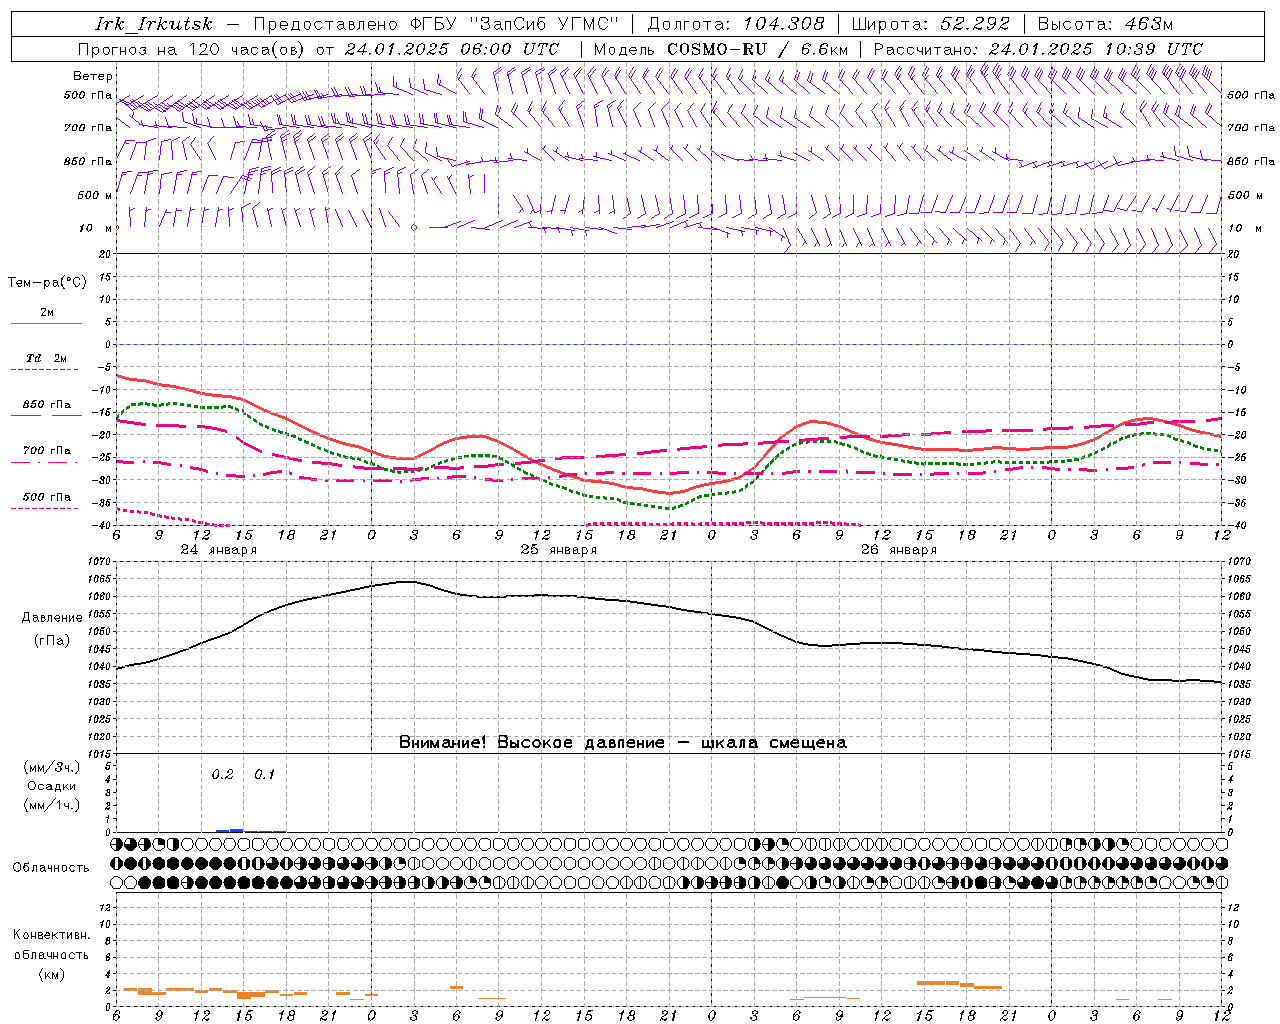Image resolution: width=1280 pixels, height=1024 pixels.
Task: Click the Широта: 52.292 header field
Action: pyautogui.click(x=931, y=24)
